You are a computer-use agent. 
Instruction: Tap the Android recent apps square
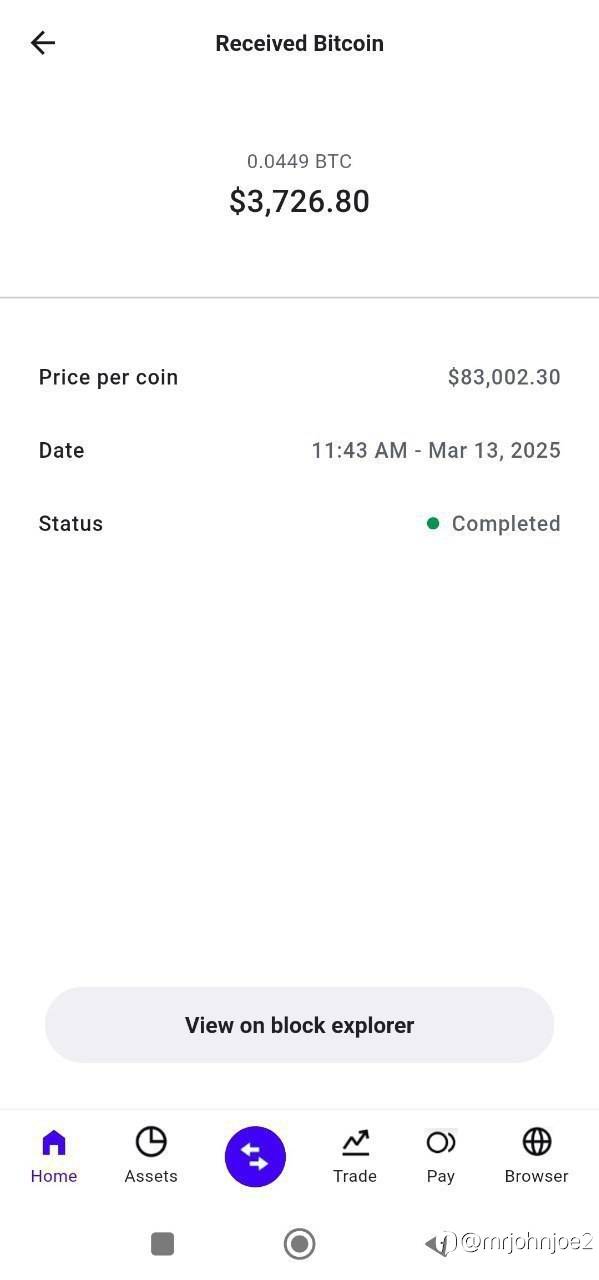coord(162,1243)
